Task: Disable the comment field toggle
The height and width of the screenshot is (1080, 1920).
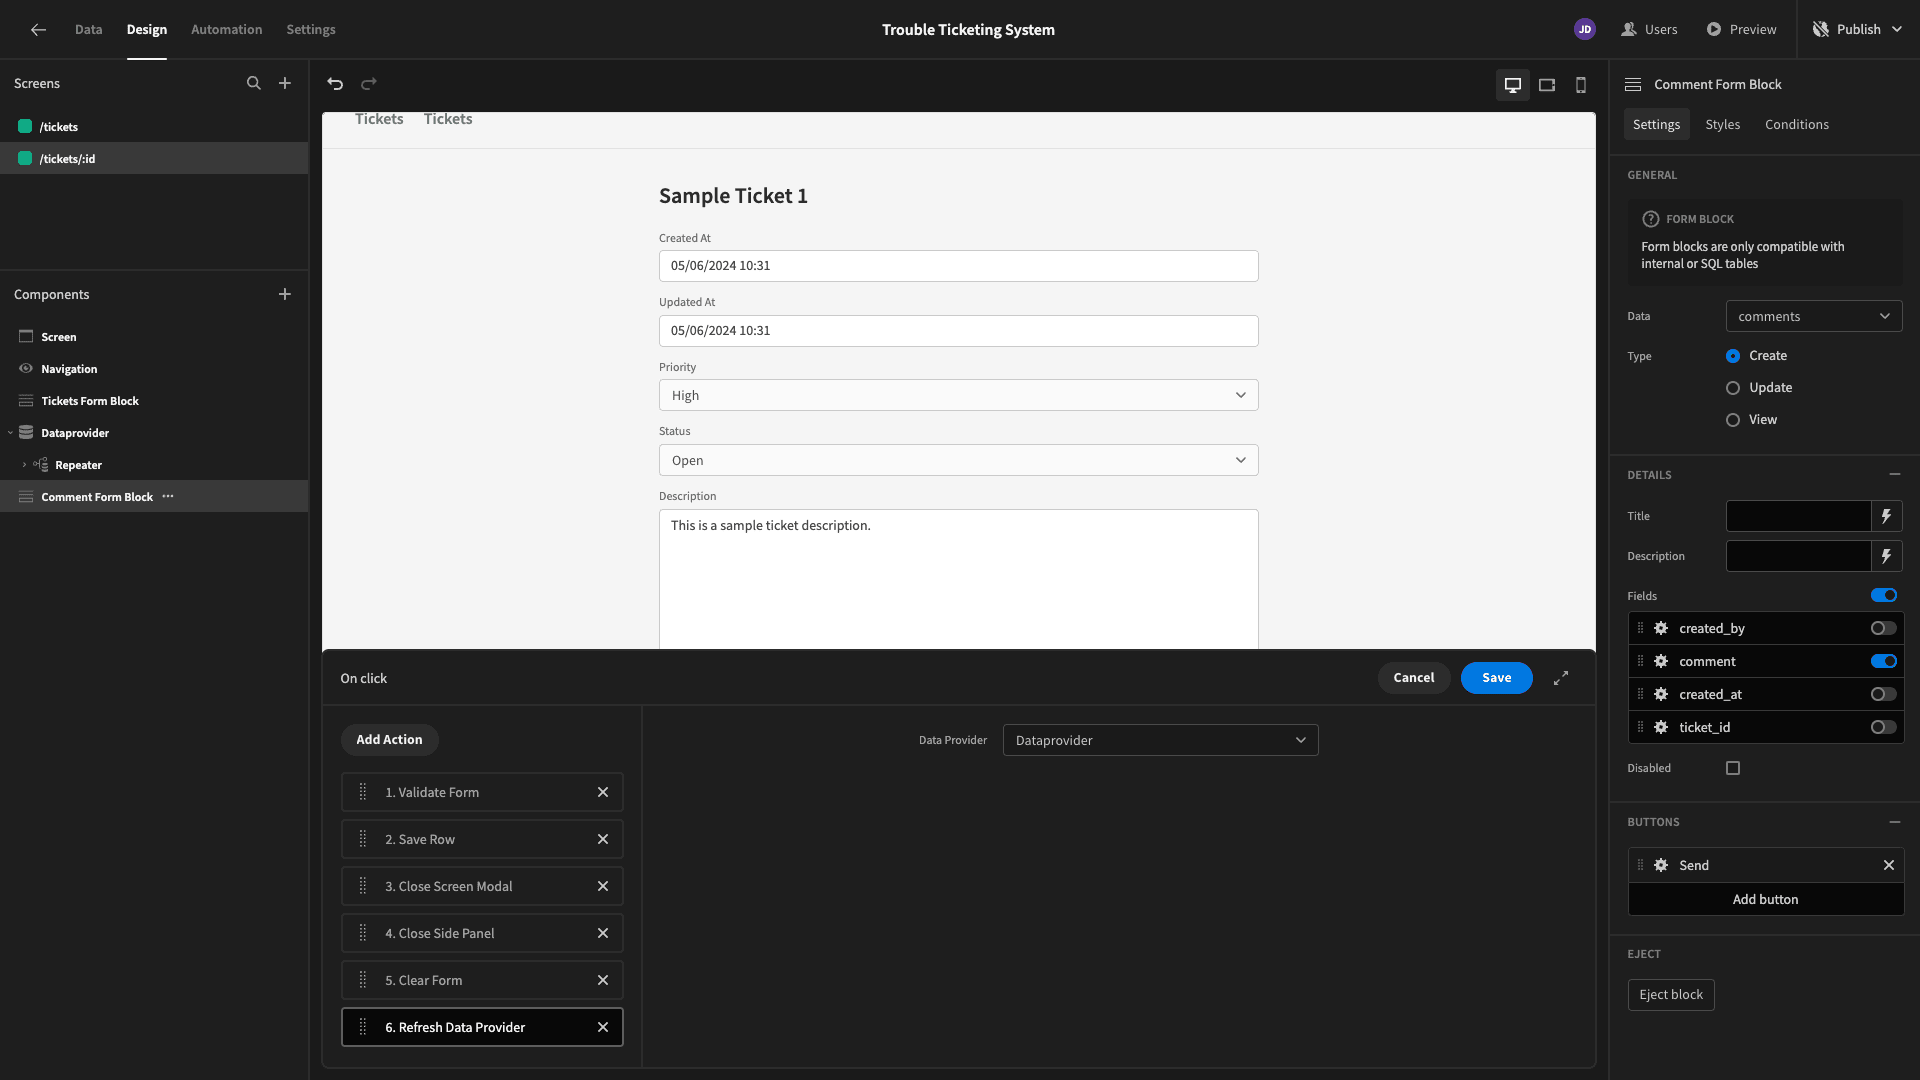Action: pyautogui.click(x=1884, y=661)
